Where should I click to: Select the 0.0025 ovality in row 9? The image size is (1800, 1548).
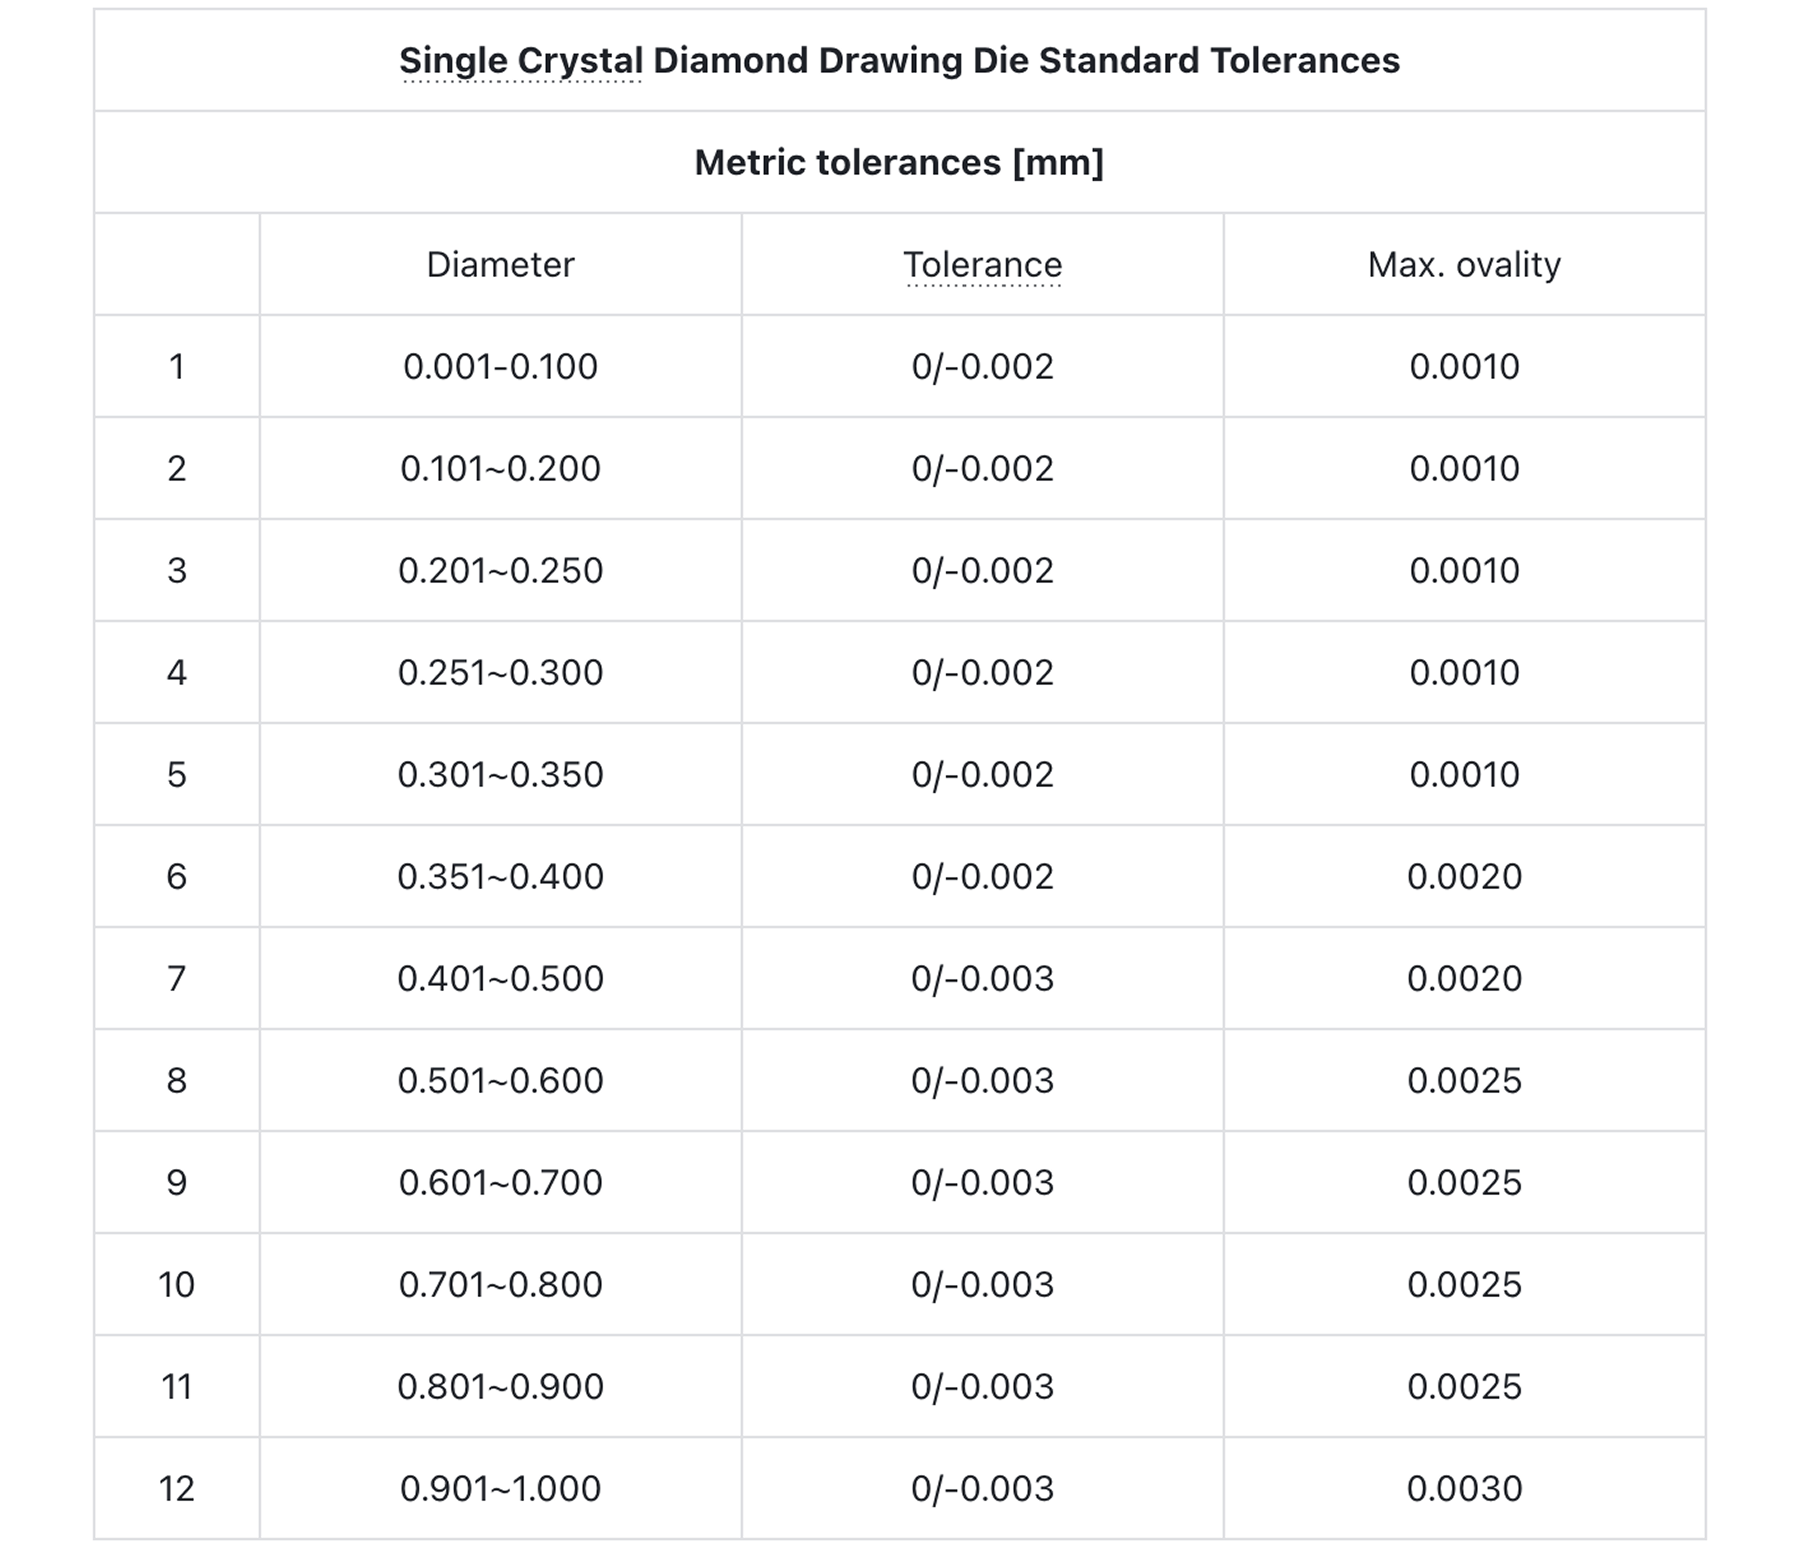tap(1464, 1182)
